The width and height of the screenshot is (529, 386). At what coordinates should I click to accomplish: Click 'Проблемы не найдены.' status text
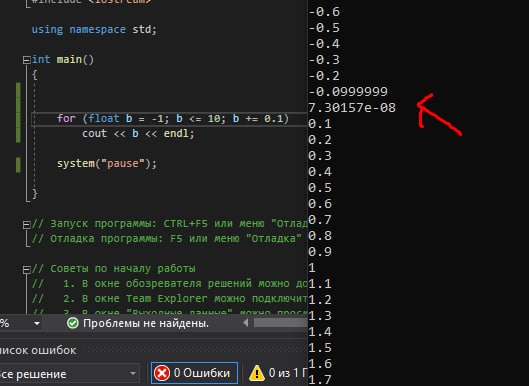tap(146, 323)
